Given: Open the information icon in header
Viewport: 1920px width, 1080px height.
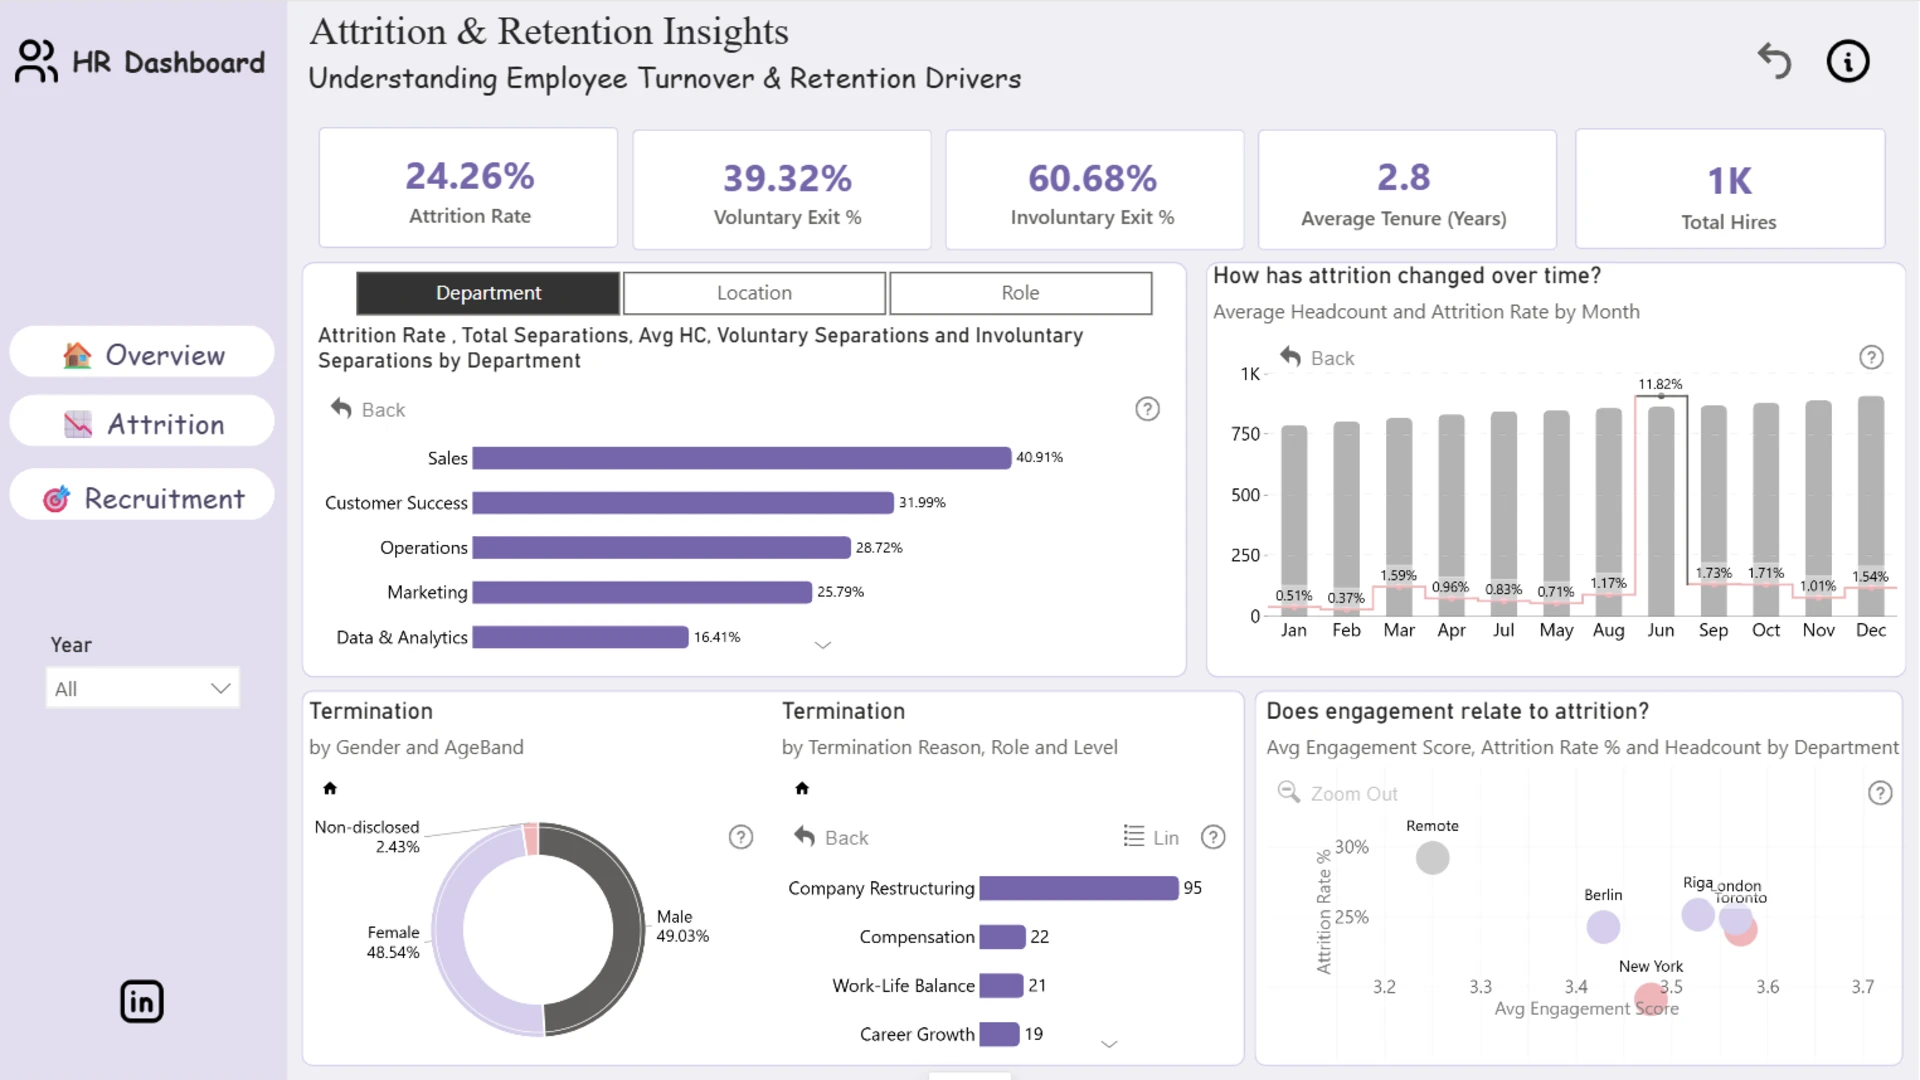Looking at the screenshot, I should point(1847,61).
